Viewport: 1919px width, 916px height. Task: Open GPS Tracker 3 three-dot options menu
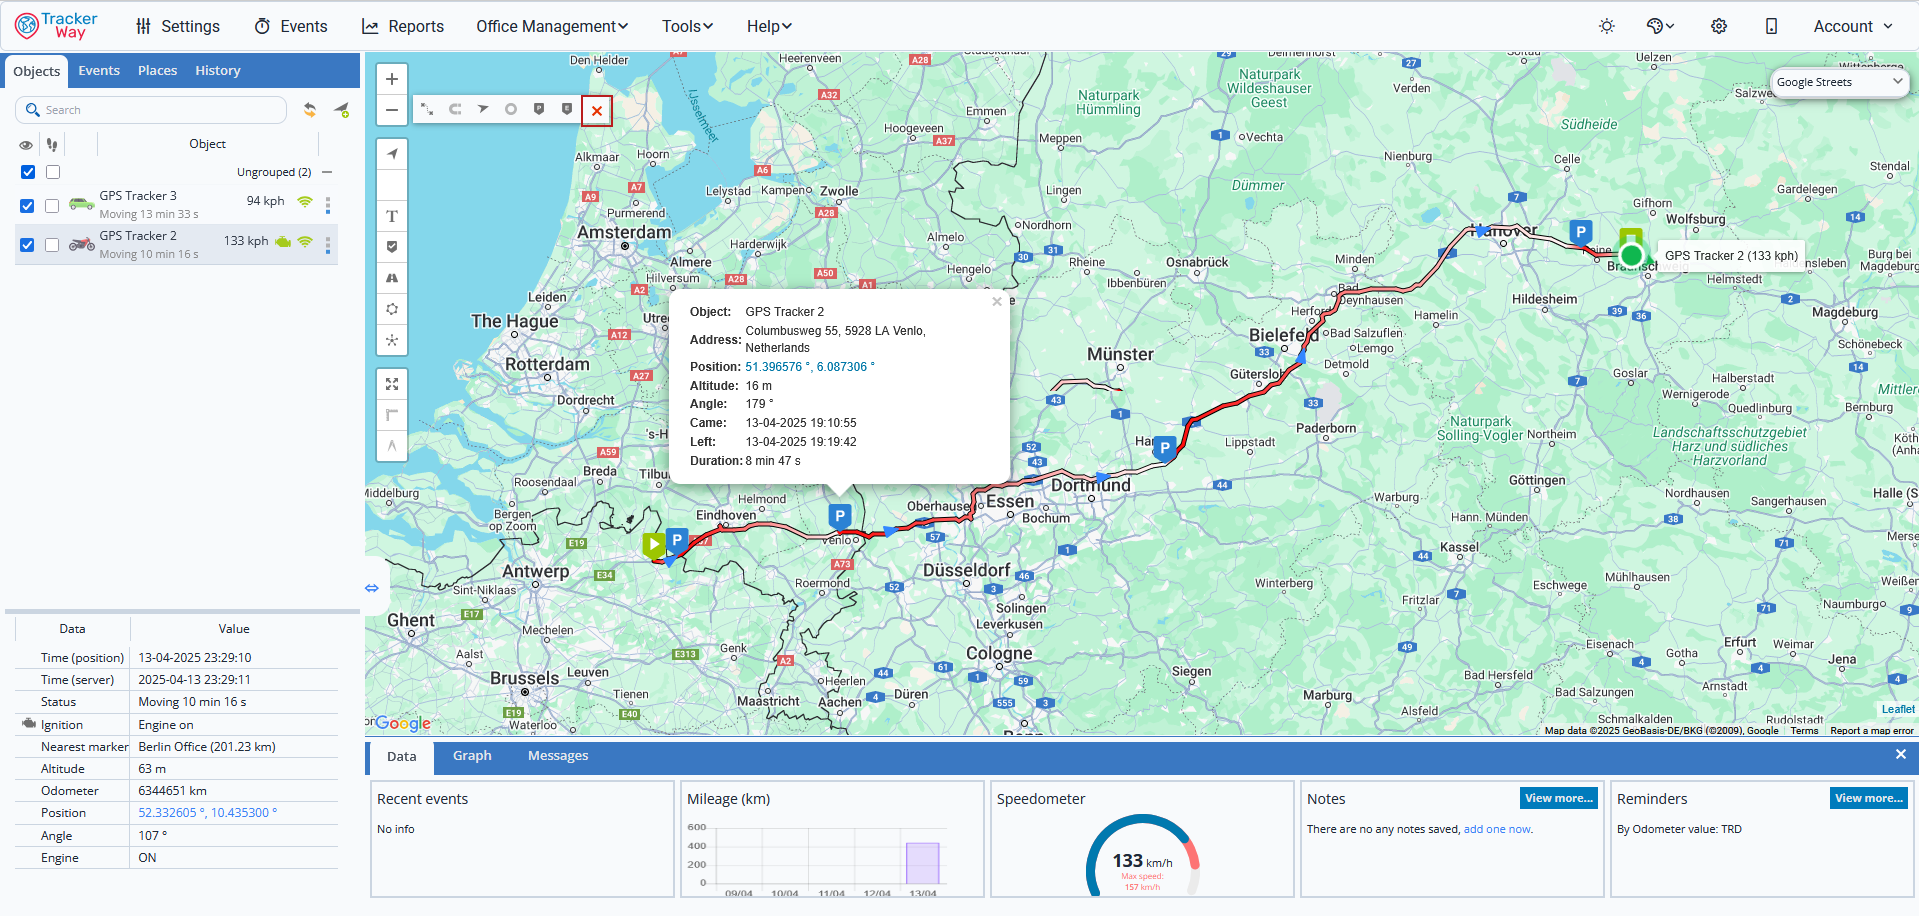click(x=328, y=205)
